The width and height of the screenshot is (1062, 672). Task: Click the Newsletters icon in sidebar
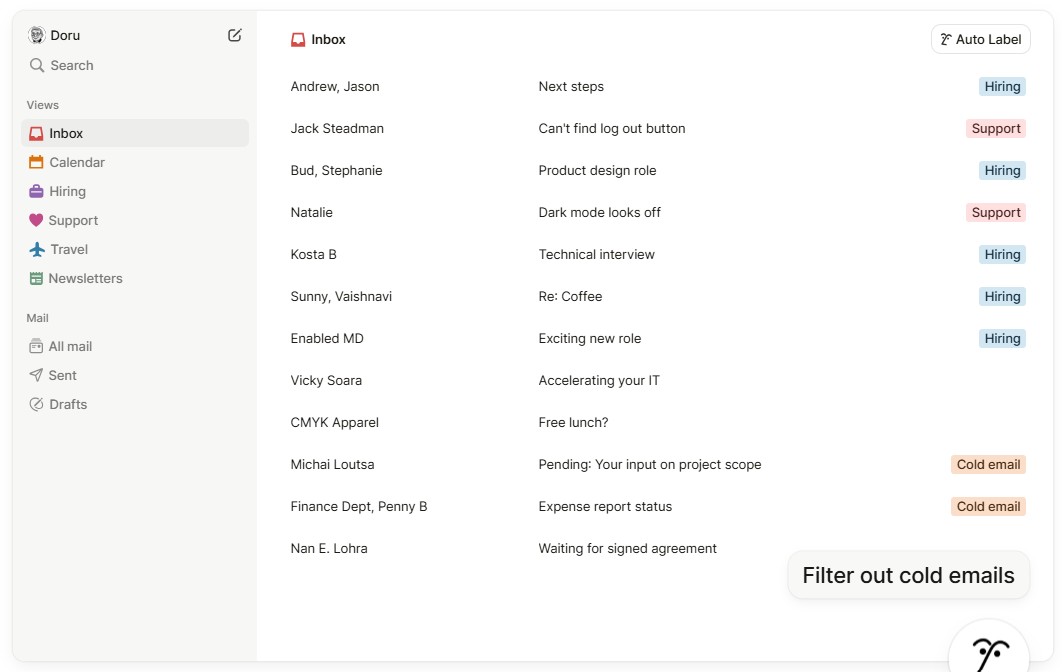[x=36, y=278]
